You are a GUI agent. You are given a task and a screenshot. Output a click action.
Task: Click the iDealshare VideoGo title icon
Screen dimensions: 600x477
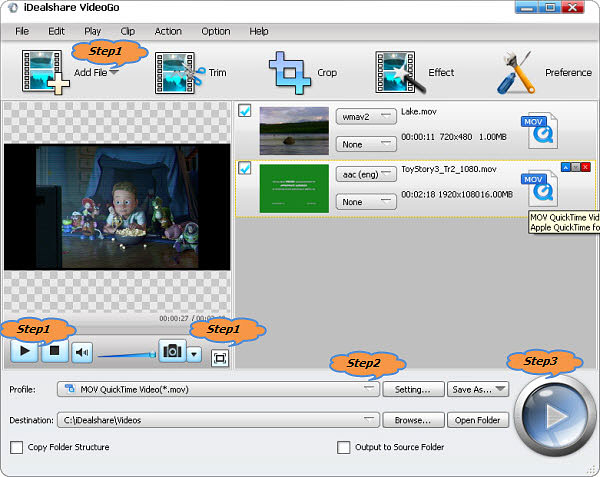pos(13,8)
